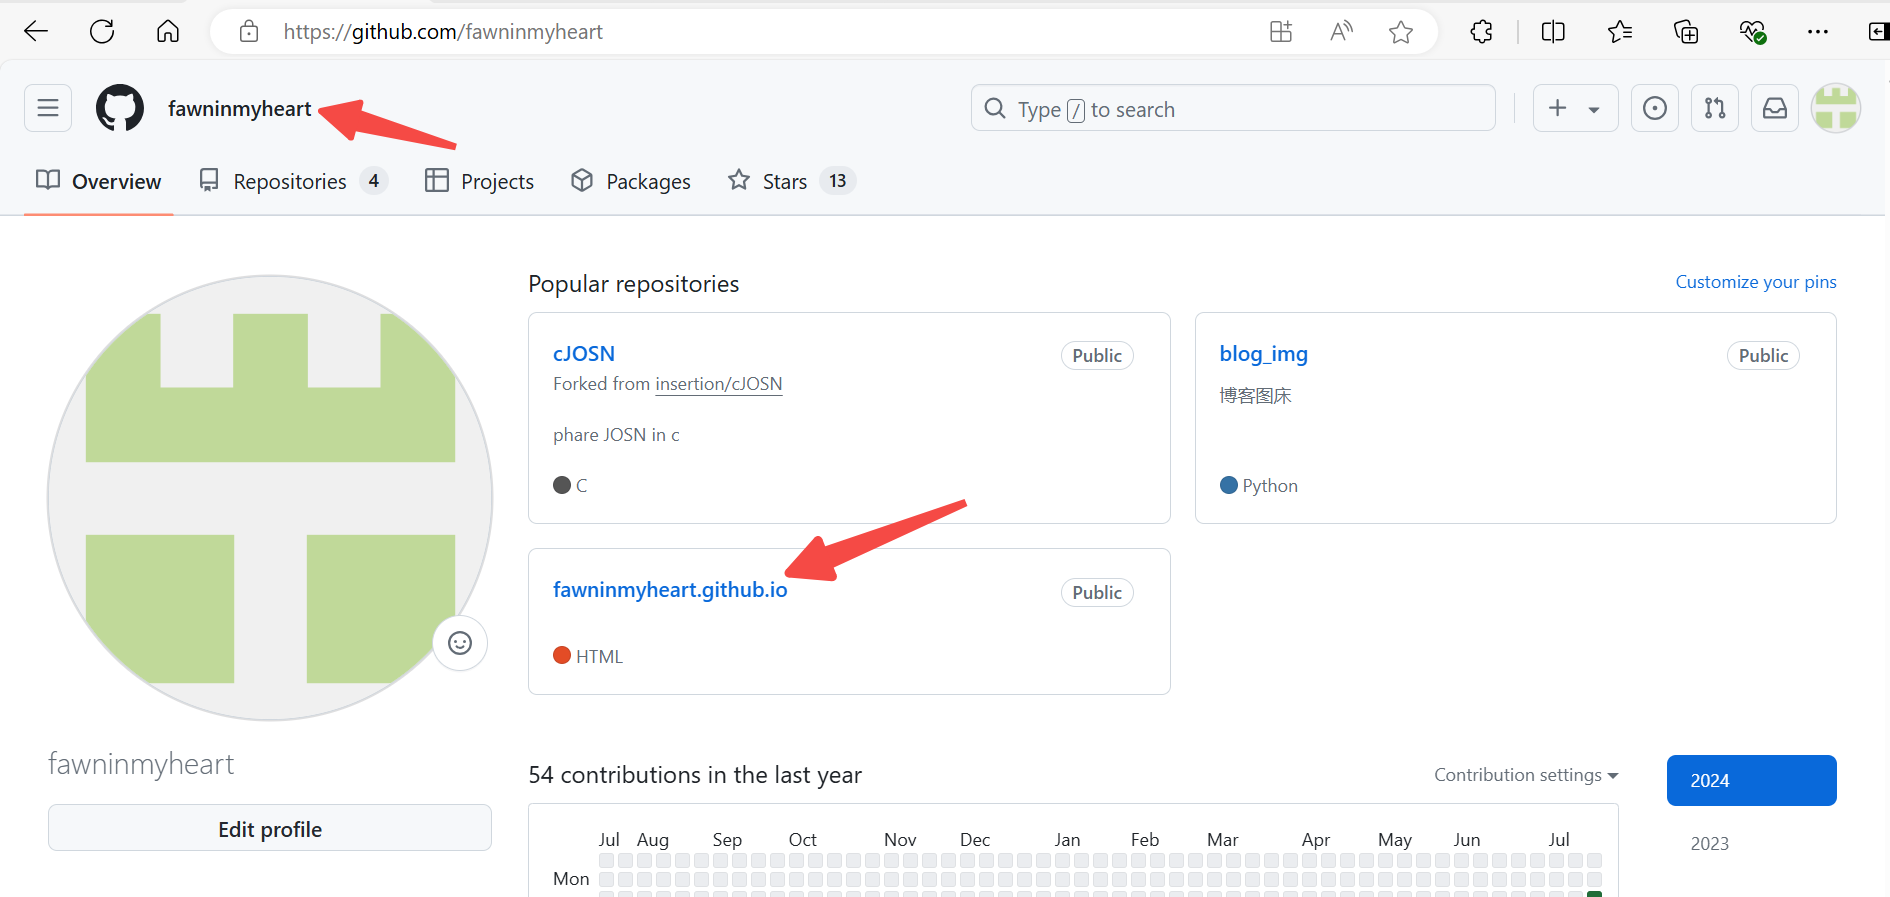Screen dimensions: 1890x897
Task: Open the GitHub Pull requests icon
Action: pos(1715,108)
